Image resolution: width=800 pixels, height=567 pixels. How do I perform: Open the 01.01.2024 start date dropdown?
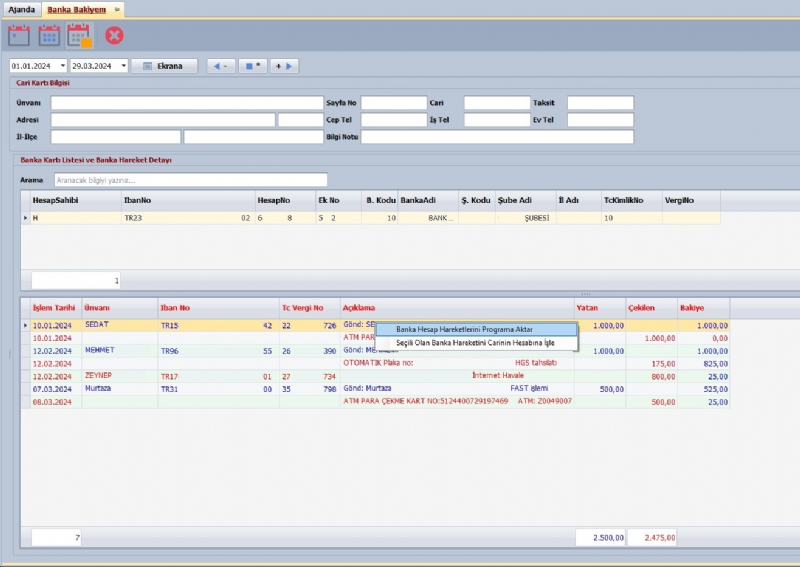63,66
